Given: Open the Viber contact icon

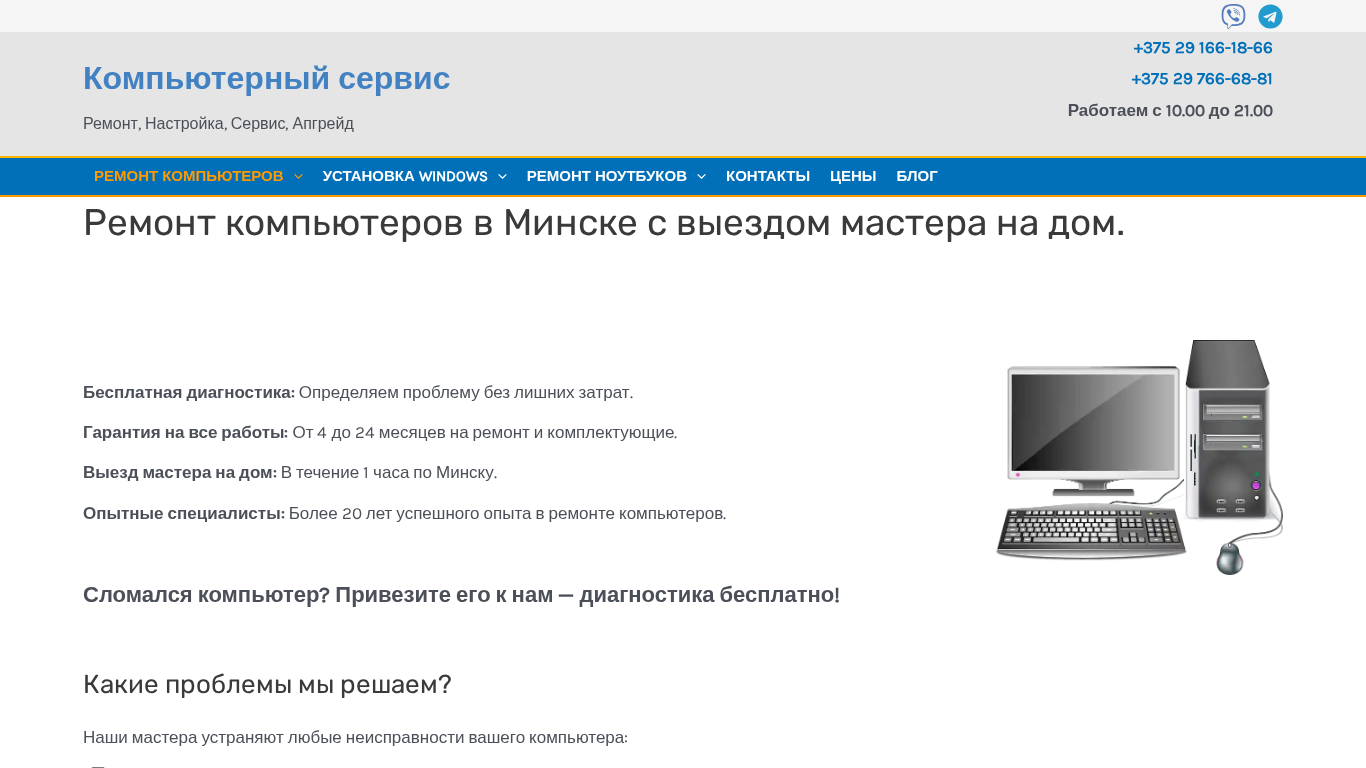Looking at the screenshot, I should tap(1233, 16).
